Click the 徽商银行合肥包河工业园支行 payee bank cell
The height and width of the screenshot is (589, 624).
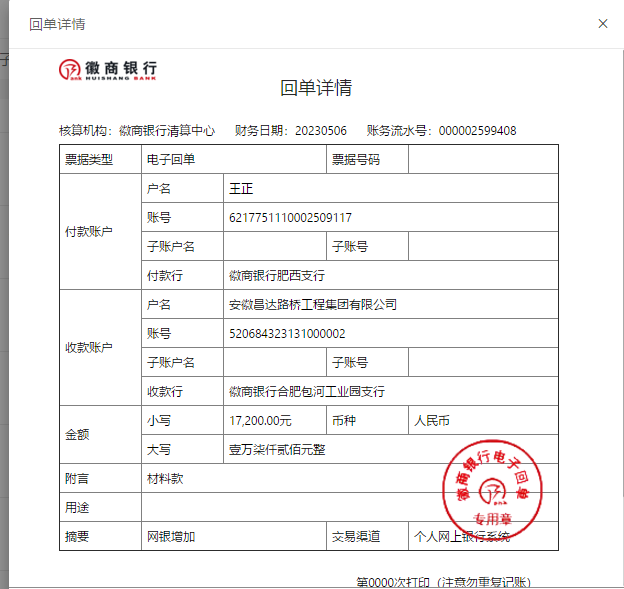tap(306, 391)
